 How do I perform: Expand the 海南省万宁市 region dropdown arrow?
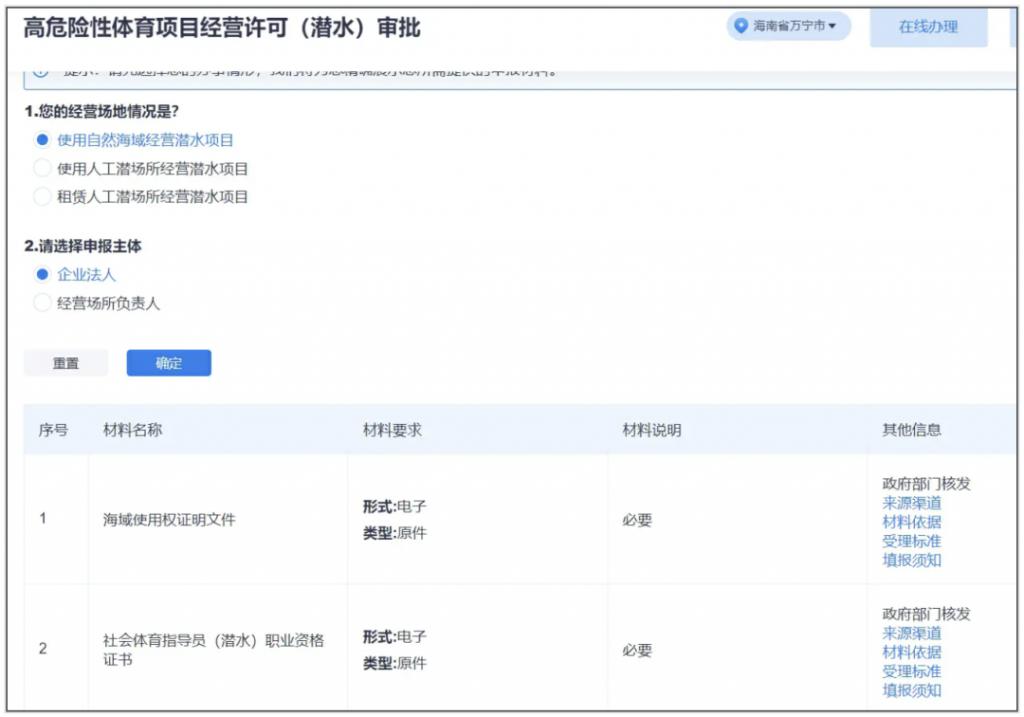(832, 26)
